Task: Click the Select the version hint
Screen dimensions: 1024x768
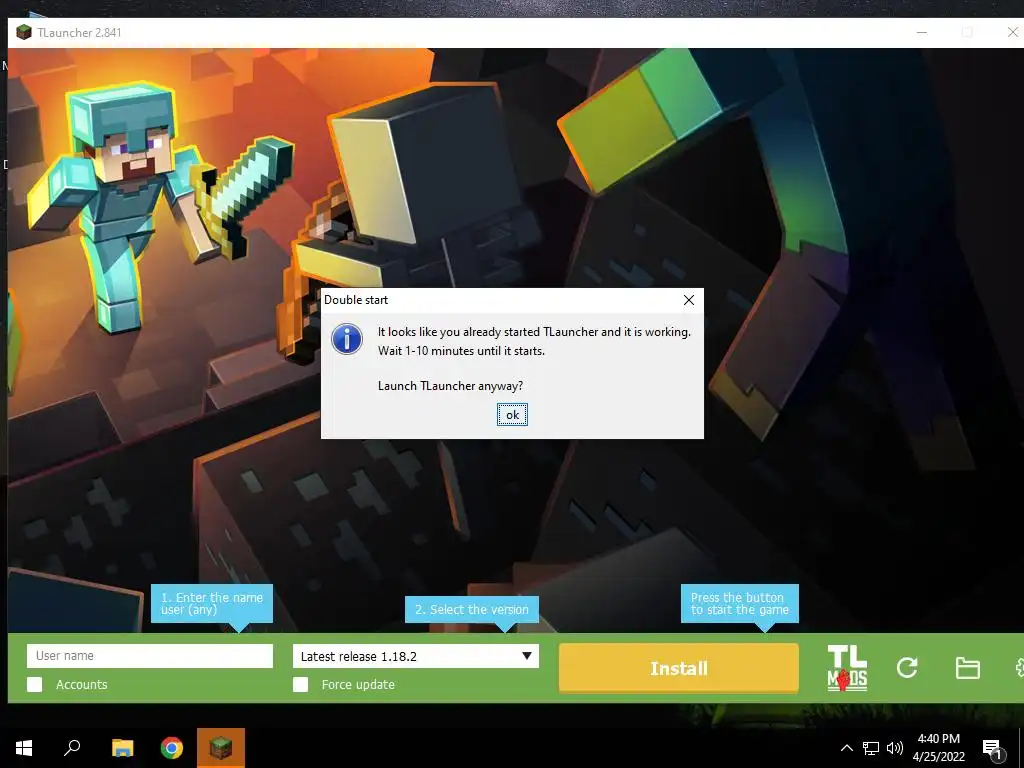Action: [x=472, y=609]
